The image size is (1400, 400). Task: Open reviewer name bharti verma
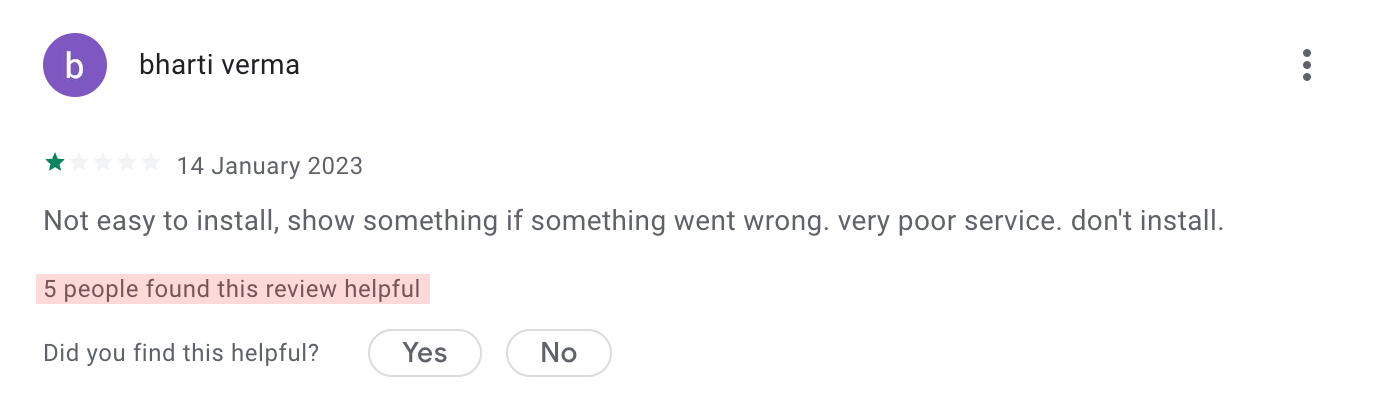click(x=219, y=65)
